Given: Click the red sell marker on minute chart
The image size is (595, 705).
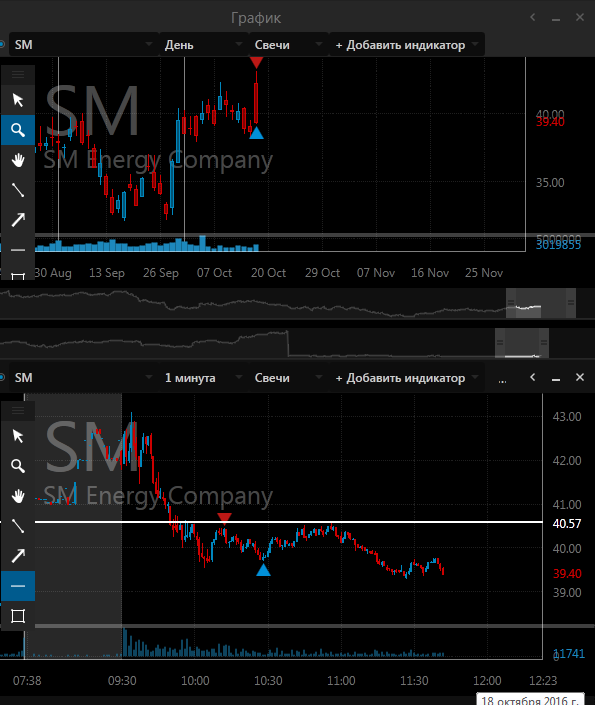Looking at the screenshot, I should coord(224,518).
